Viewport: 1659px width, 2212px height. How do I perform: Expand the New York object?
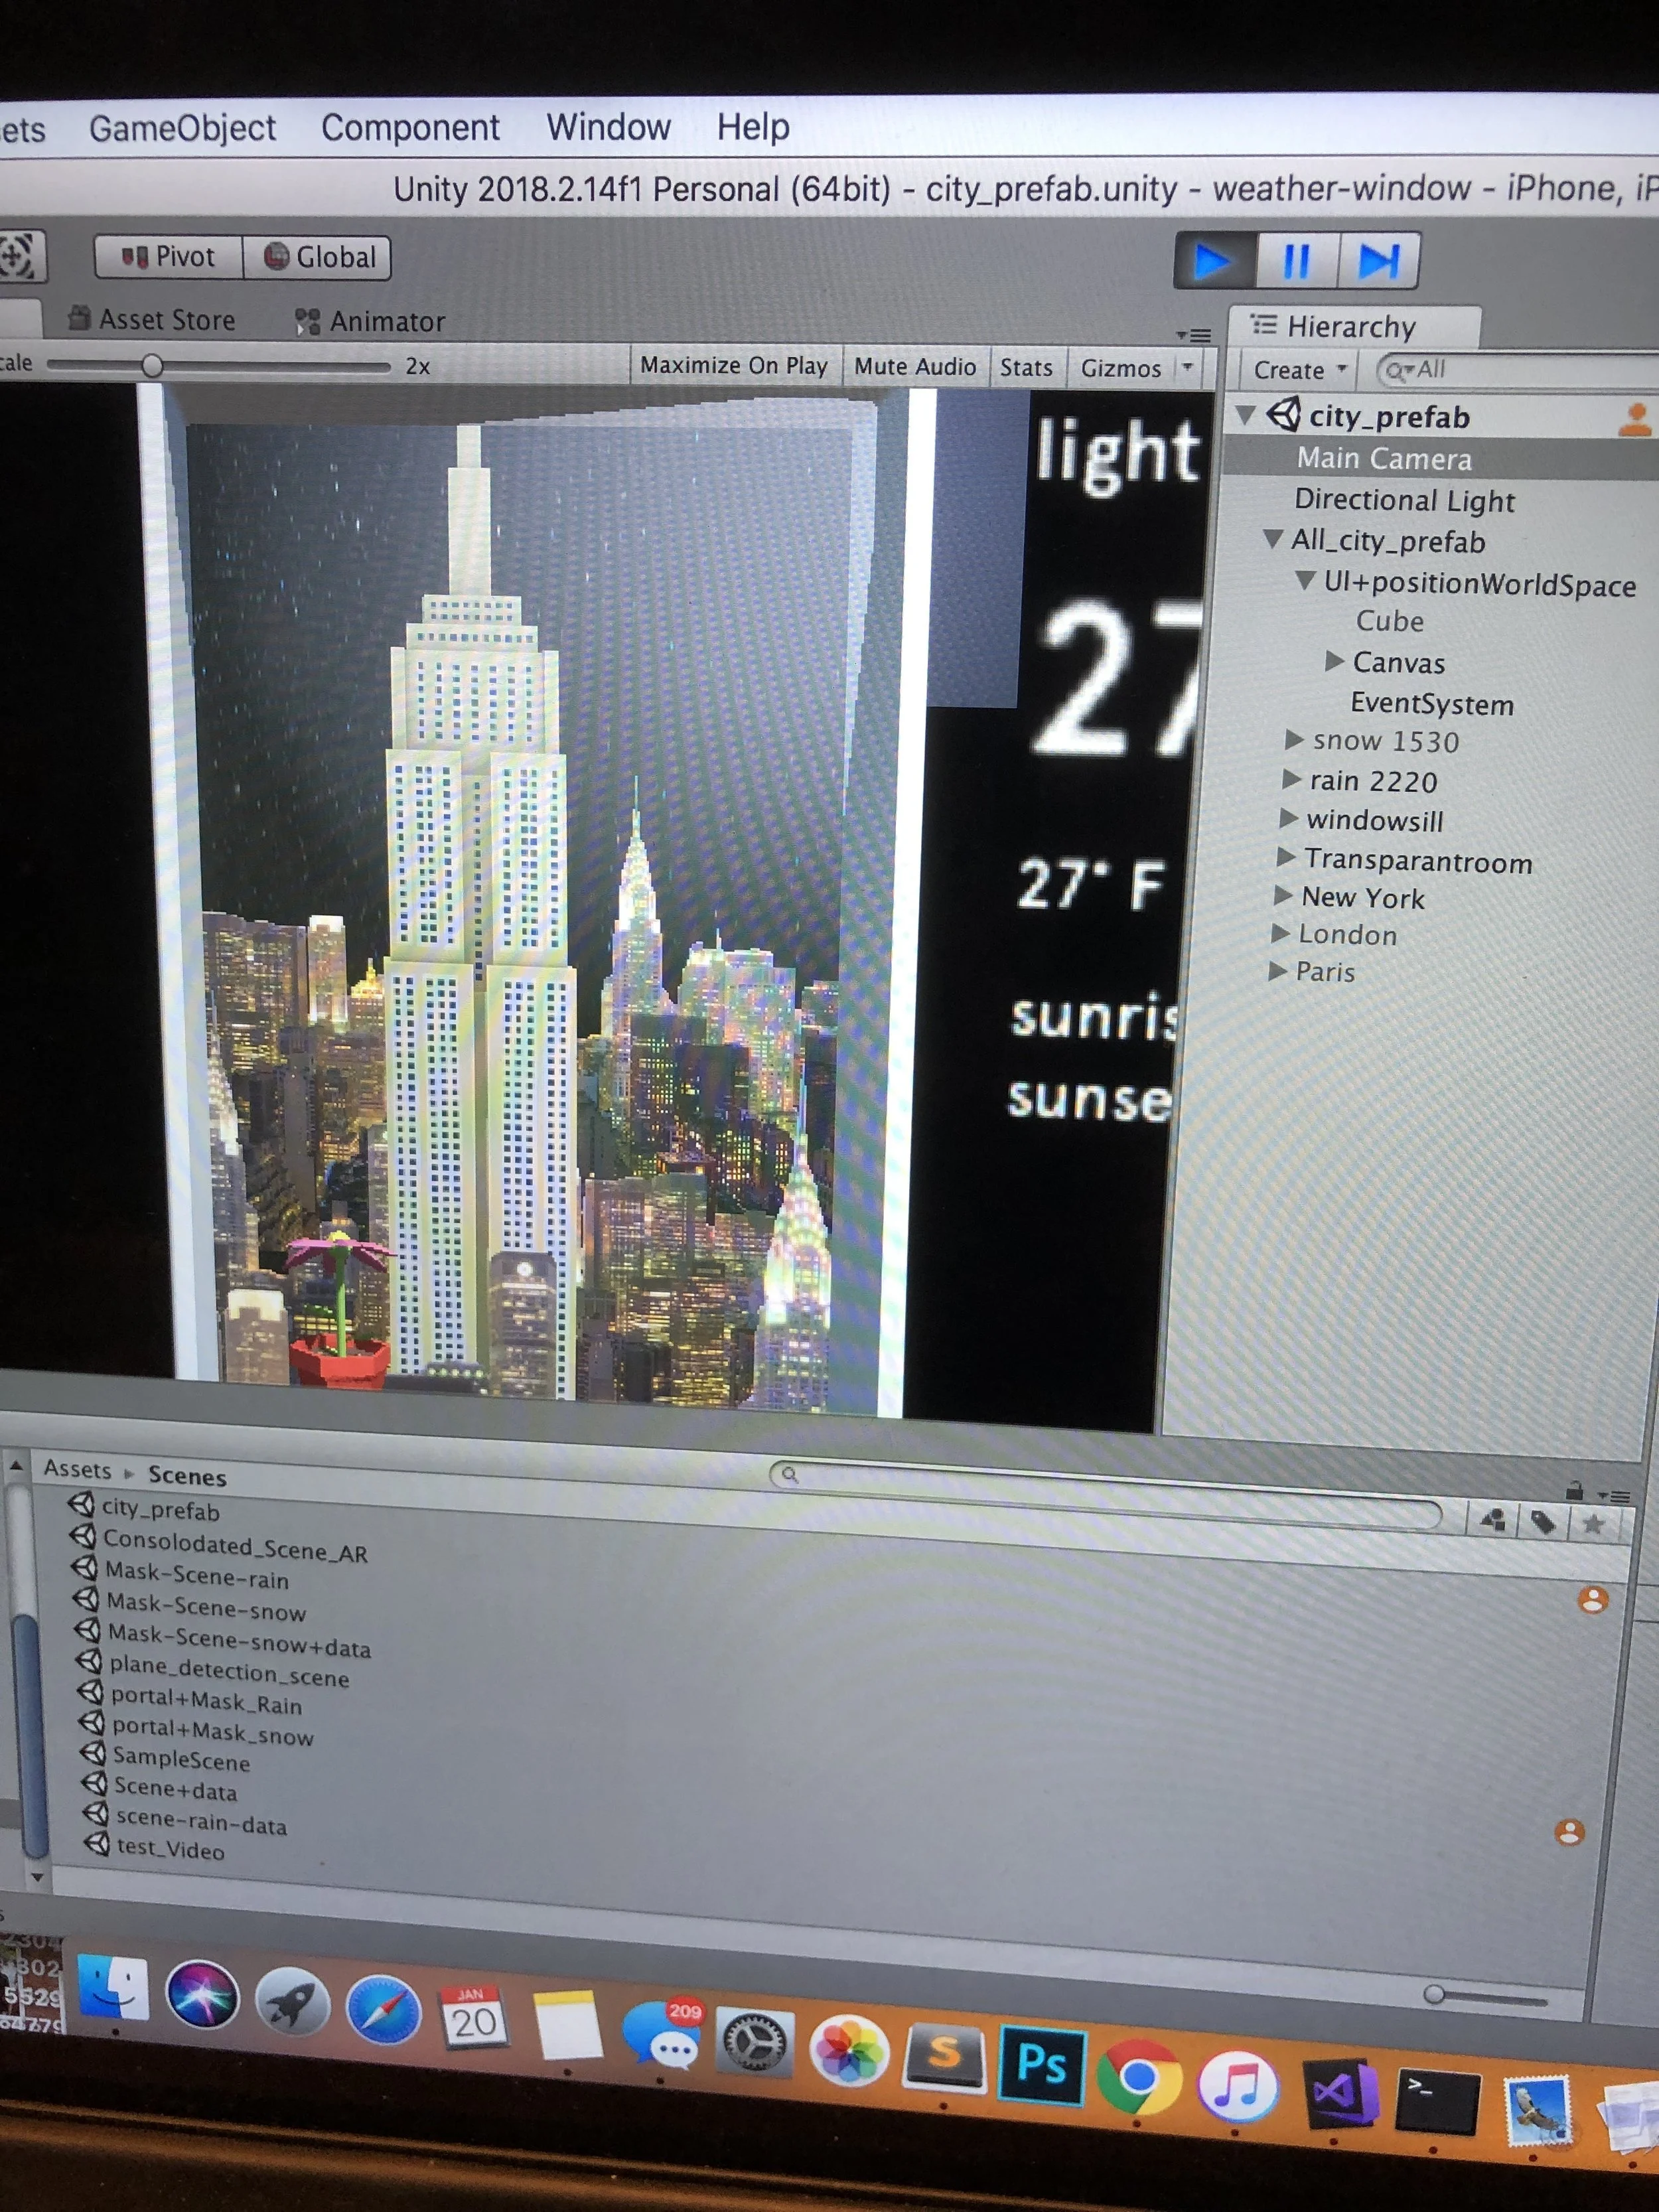(x=1283, y=896)
